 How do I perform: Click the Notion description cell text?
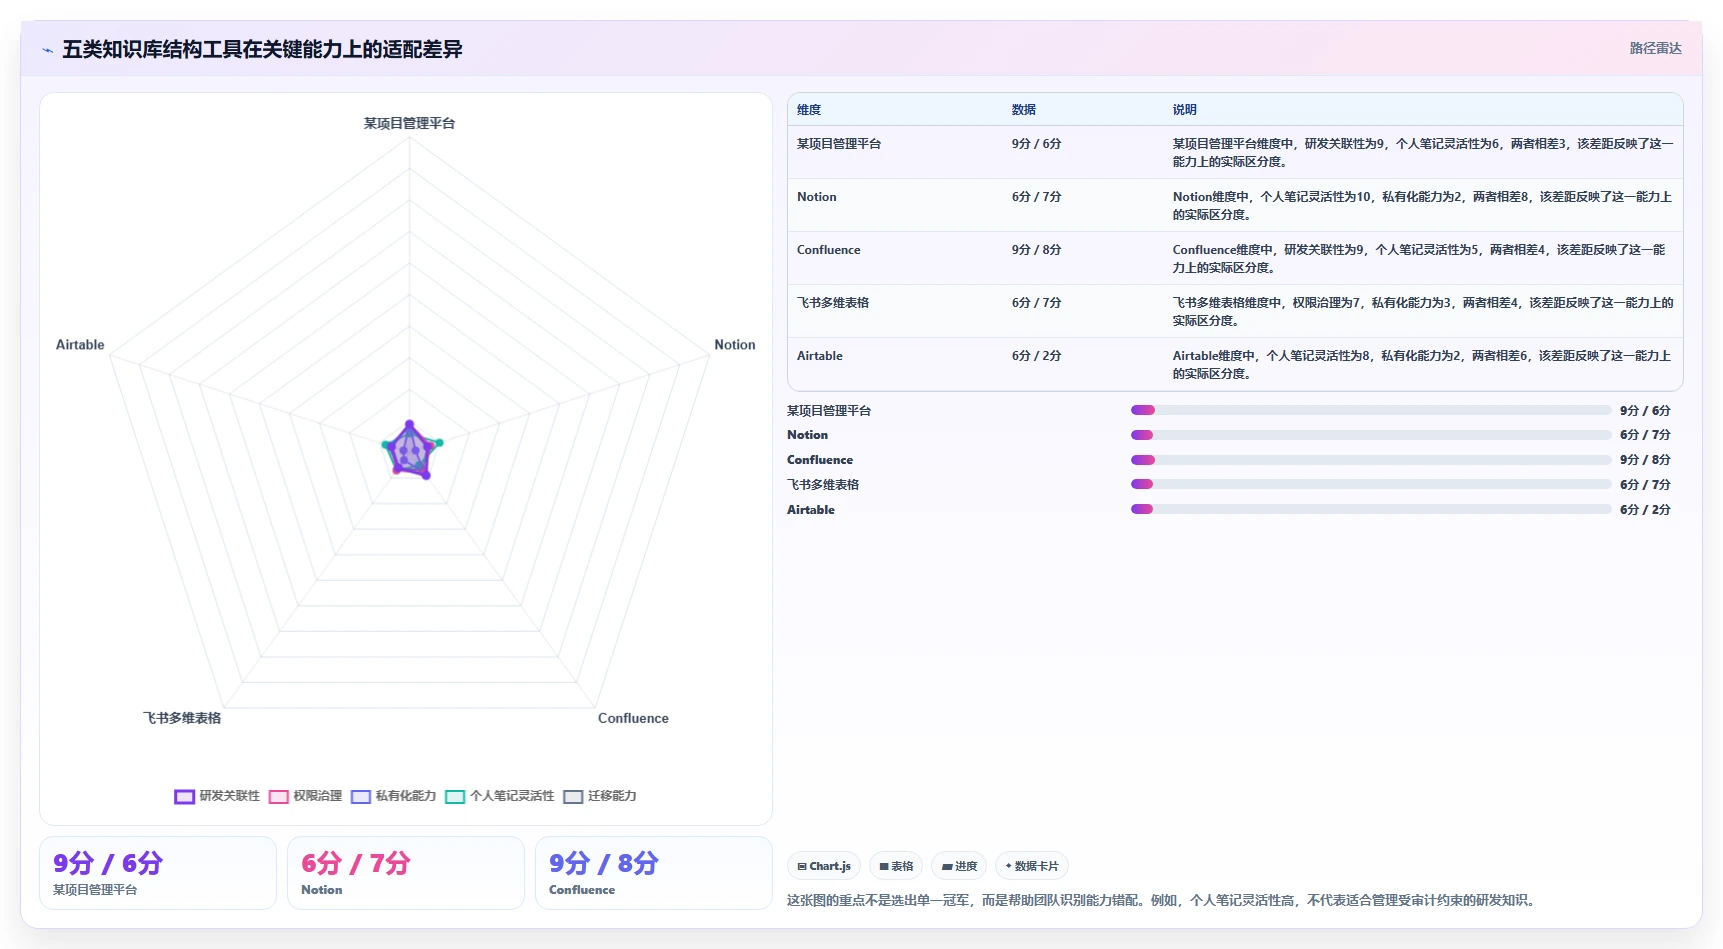[1422, 206]
